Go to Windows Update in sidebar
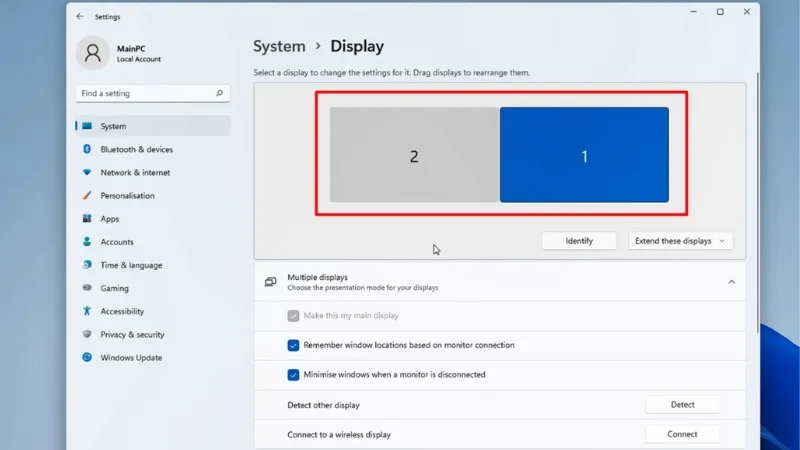Screen dimensions: 800x450 click(130, 358)
